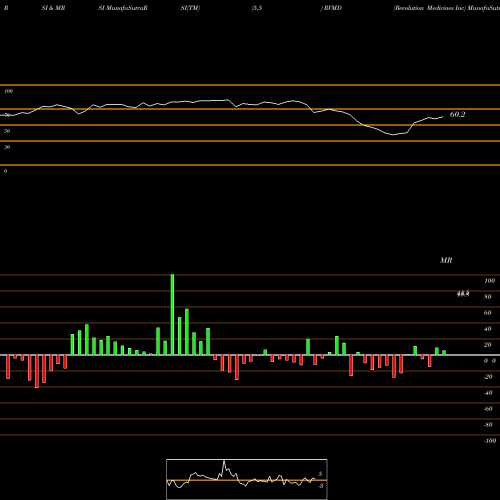Click the 80 label on MR axis
The height and width of the screenshot is (500, 500).
[488, 297]
